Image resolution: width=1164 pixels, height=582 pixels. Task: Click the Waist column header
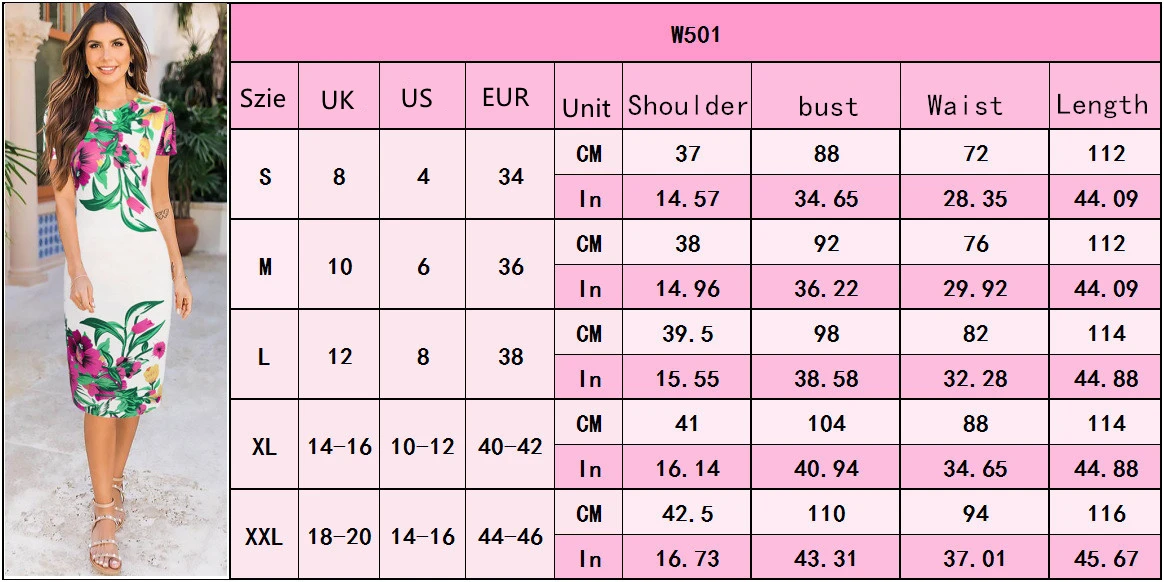(964, 105)
